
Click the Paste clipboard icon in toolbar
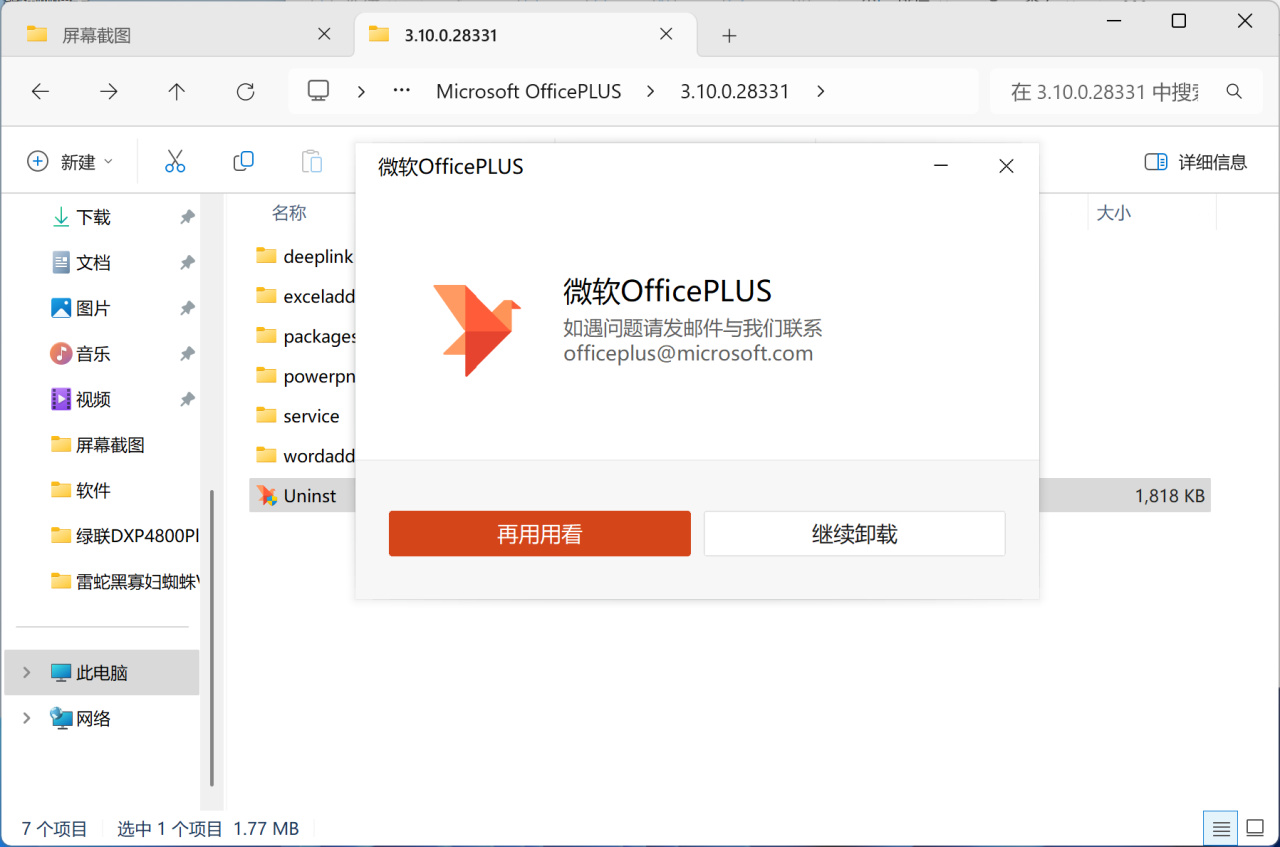click(312, 161)
